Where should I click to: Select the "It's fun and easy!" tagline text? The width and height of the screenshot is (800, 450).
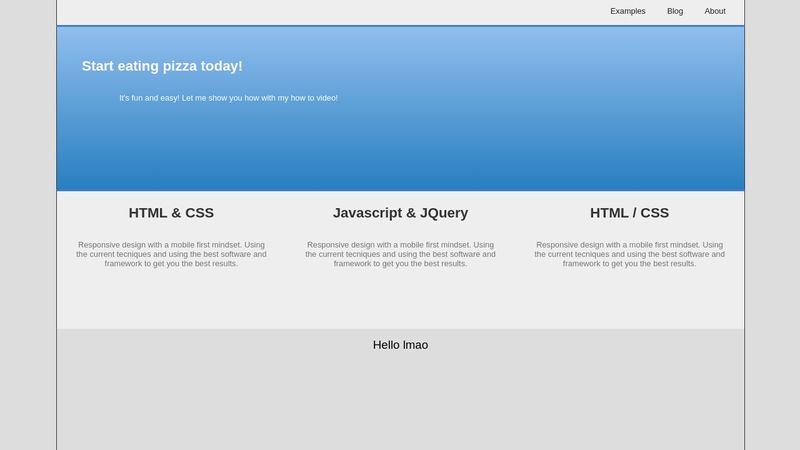[228, 98]
